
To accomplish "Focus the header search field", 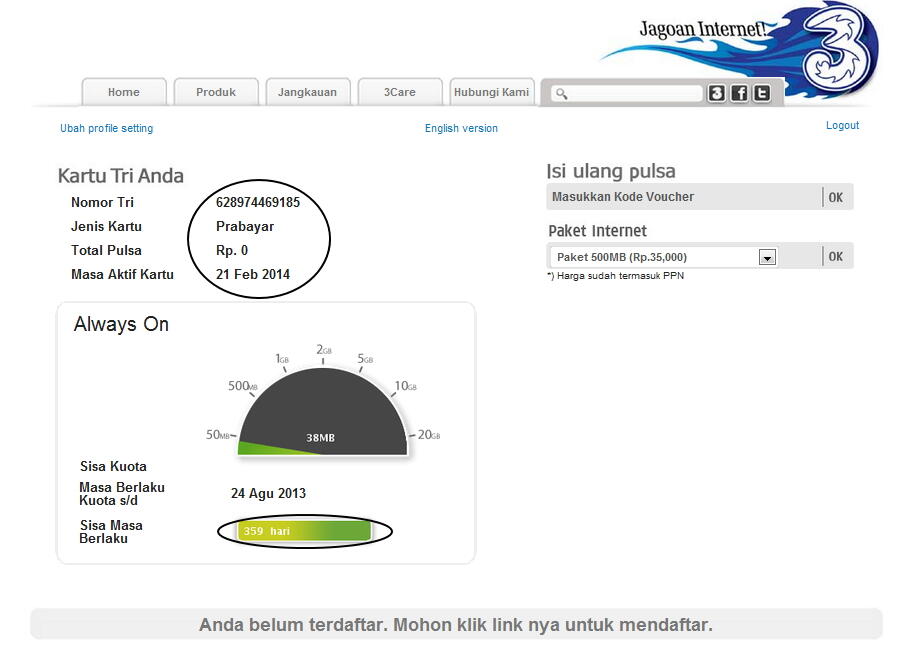I will click(x=626, y=93).
